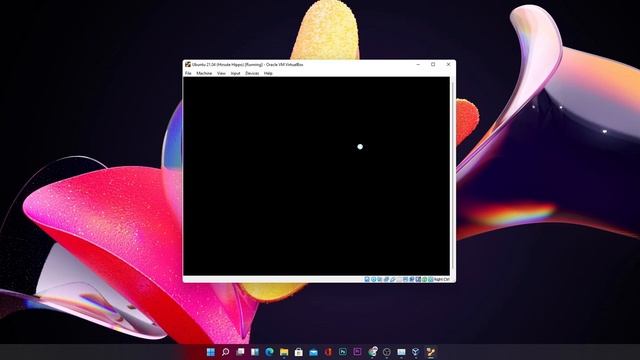Open the Mail app from the taskbar
This screenshot has width=640, height=360.
point(313,352)
